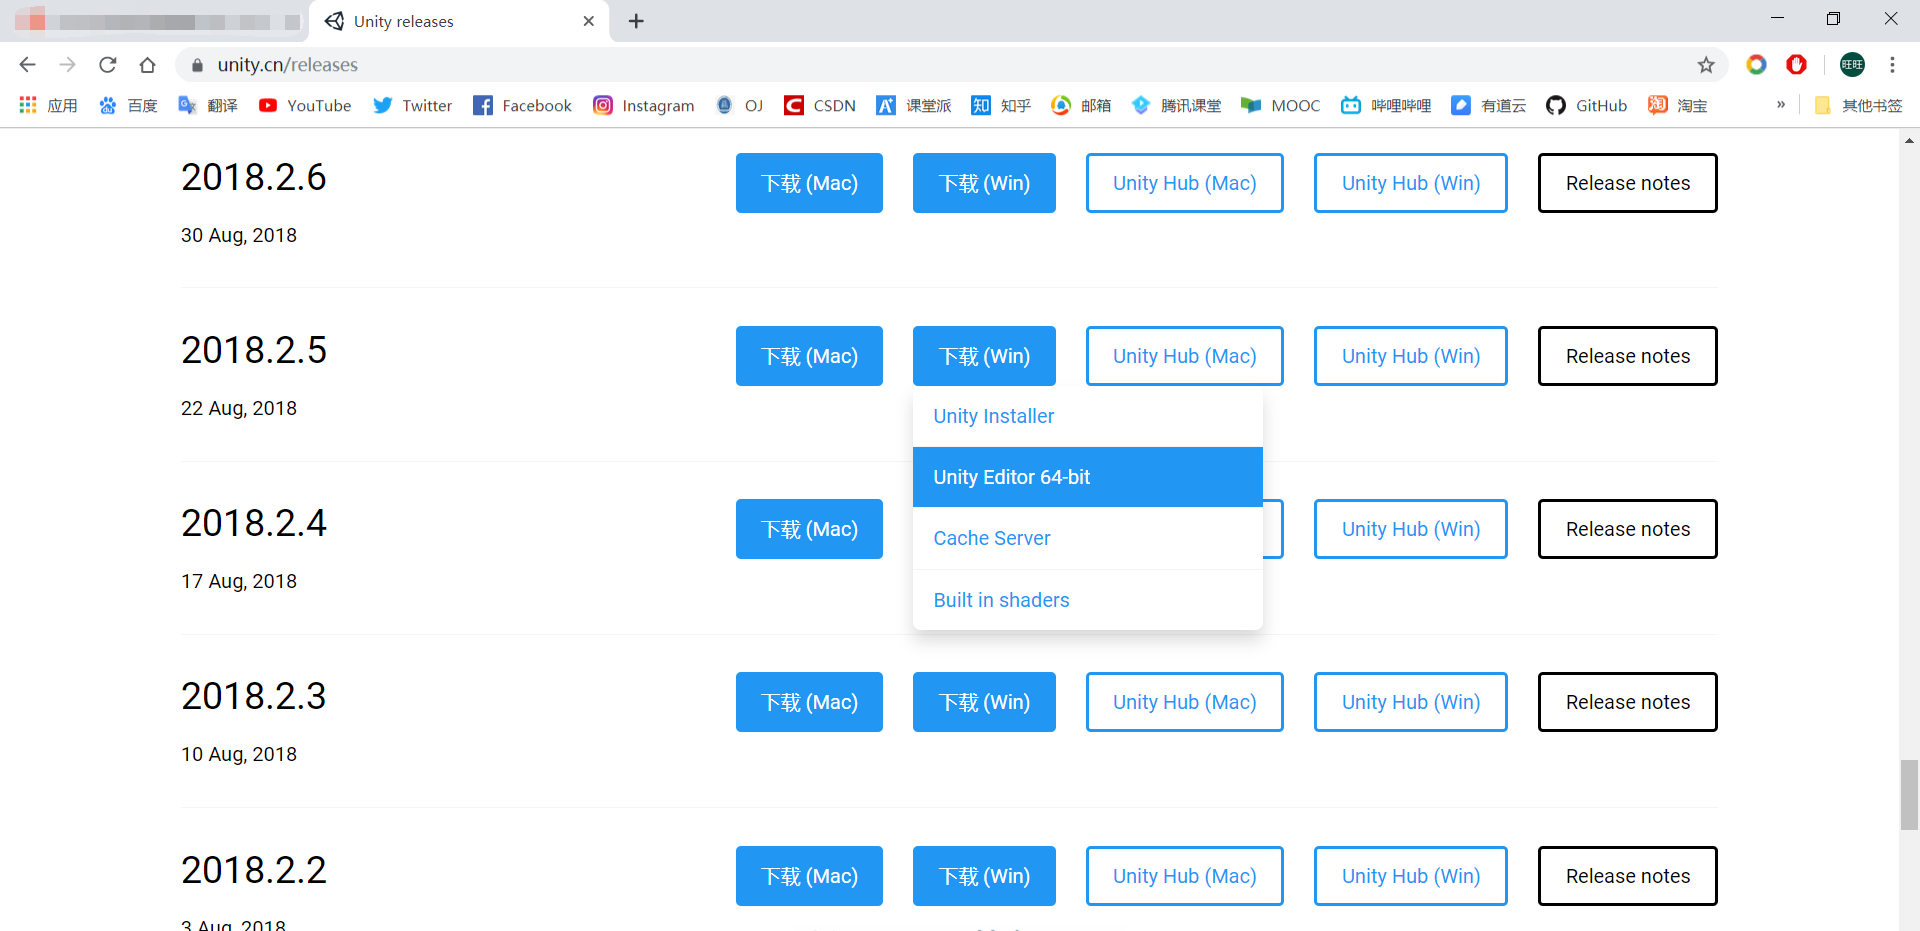
Task: Open the 知乎 bookmark
Action: (x=1001, y=105)
